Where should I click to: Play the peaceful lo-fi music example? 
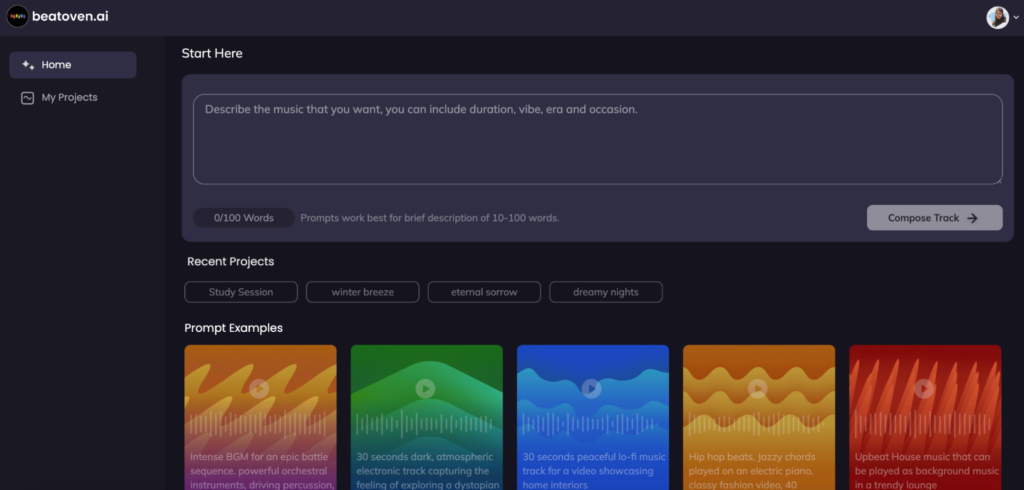point(592,389)
